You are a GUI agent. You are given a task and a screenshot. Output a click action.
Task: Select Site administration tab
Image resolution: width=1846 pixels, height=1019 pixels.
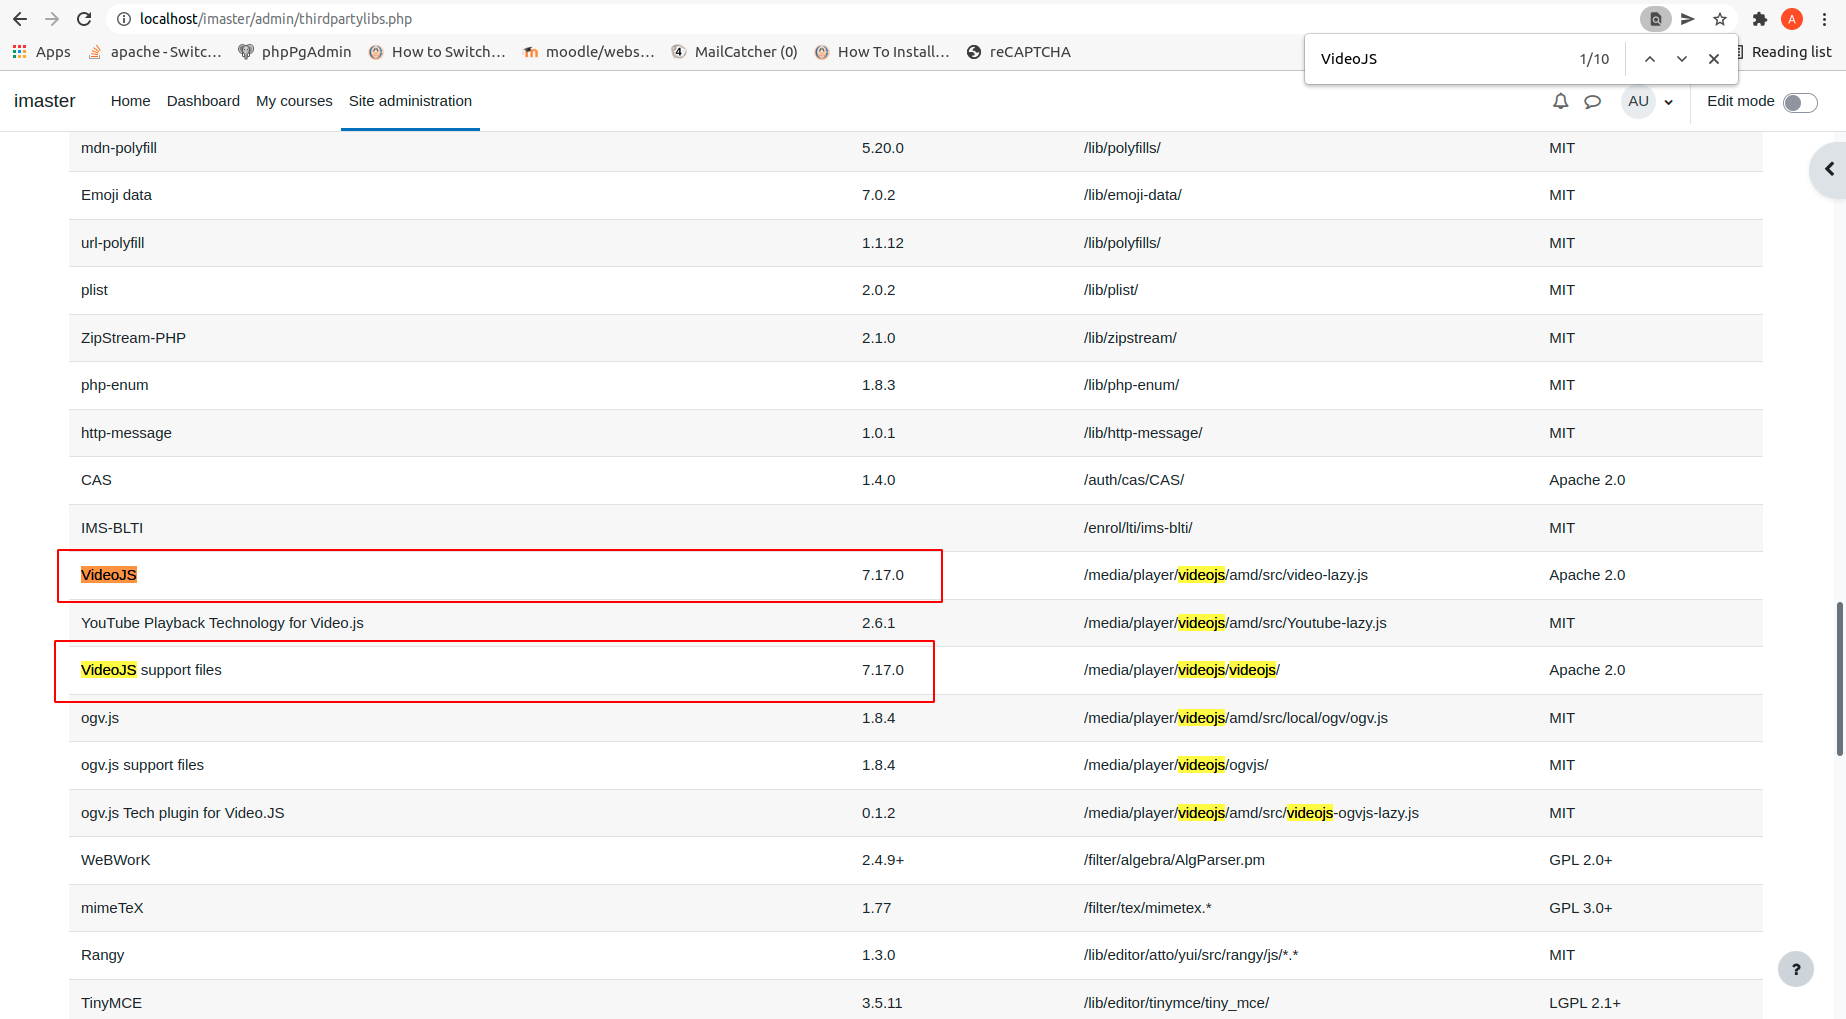[410, 101]
